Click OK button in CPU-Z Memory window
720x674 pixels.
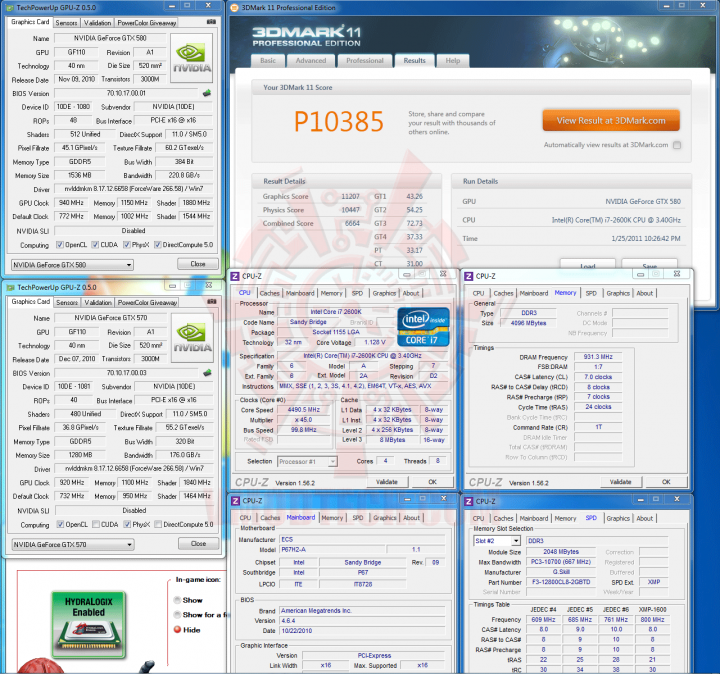pos(666,482)
